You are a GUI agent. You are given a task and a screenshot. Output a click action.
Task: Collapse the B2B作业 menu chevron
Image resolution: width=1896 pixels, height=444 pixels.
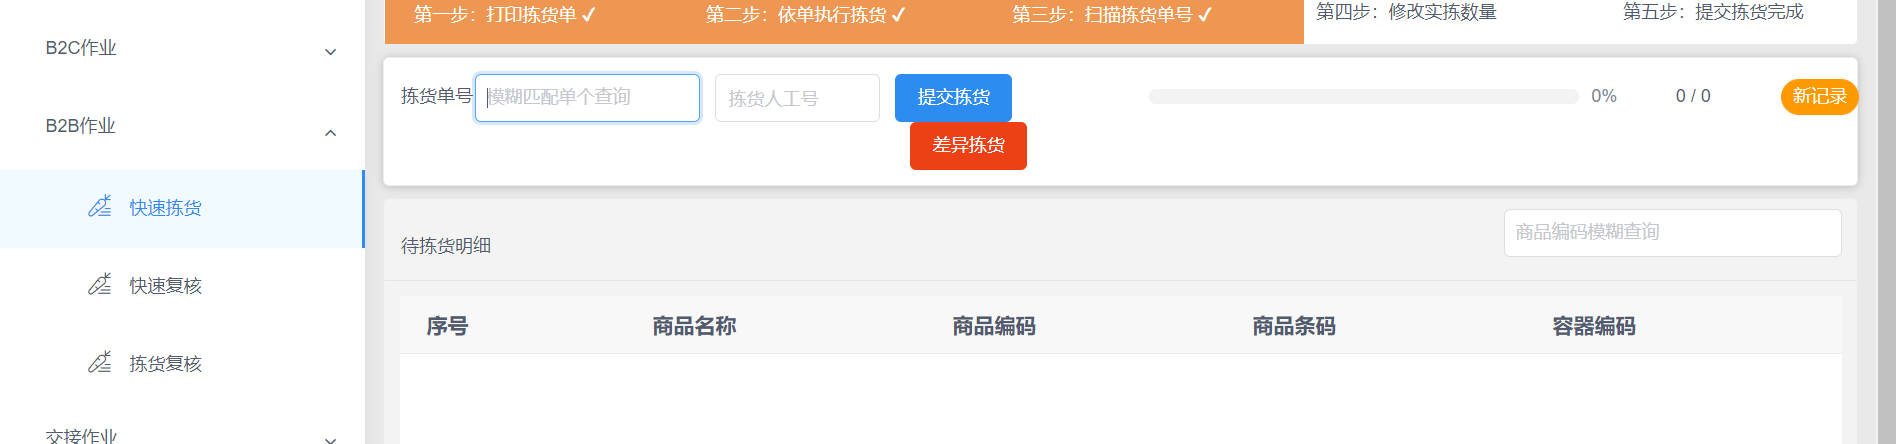[x=330, y=133]
